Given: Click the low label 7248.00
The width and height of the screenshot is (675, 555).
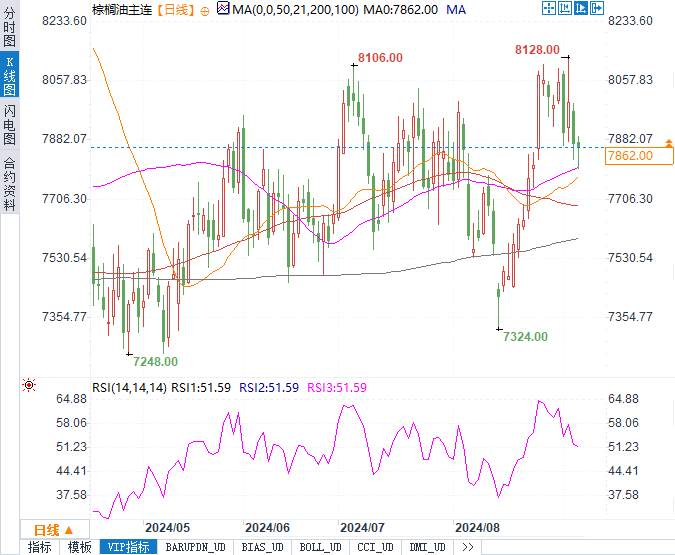Looking at the screenshot, I should (155, 362).
